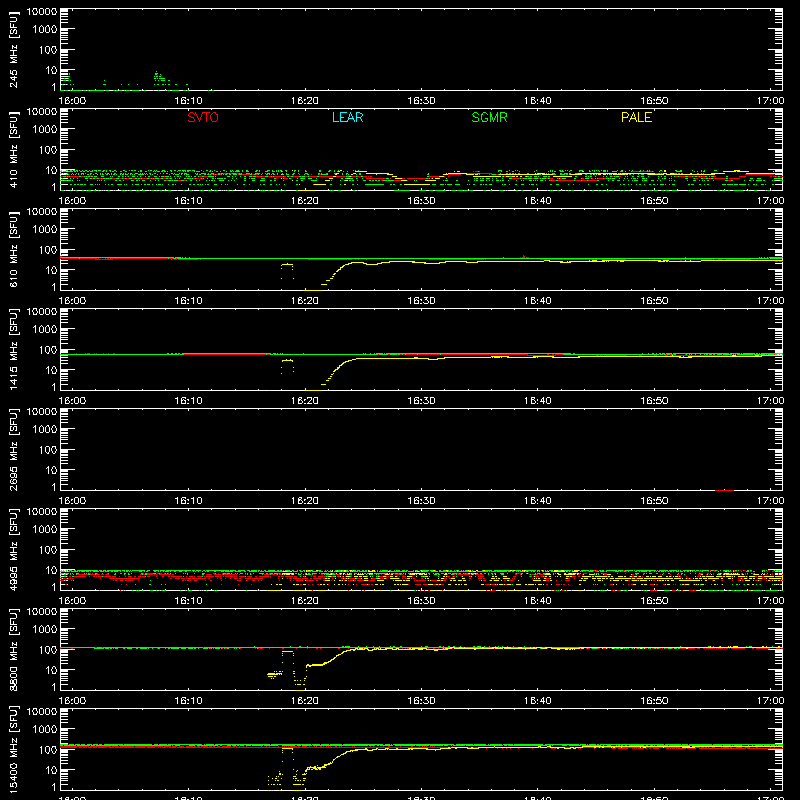Viewport: 800px width, 800px height.
Task: Select 16:20 time label under 4995 MHz panel
Action: [305, 601]
